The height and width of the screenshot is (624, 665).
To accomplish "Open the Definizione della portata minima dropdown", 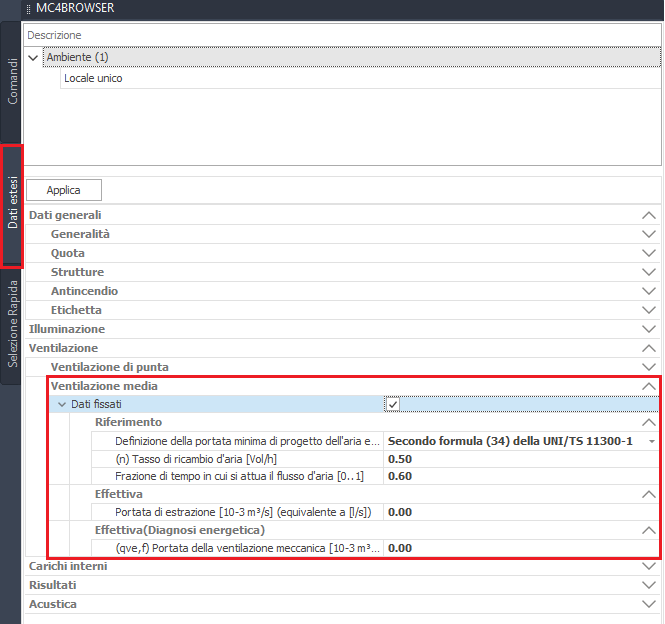I will [x=652, y=441].
